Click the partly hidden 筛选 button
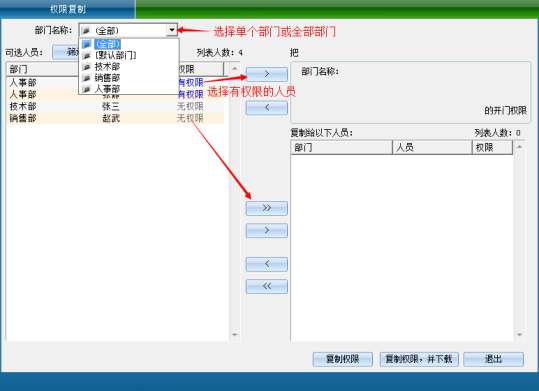This screenshot has height=391, width=539. pos(66,52)
